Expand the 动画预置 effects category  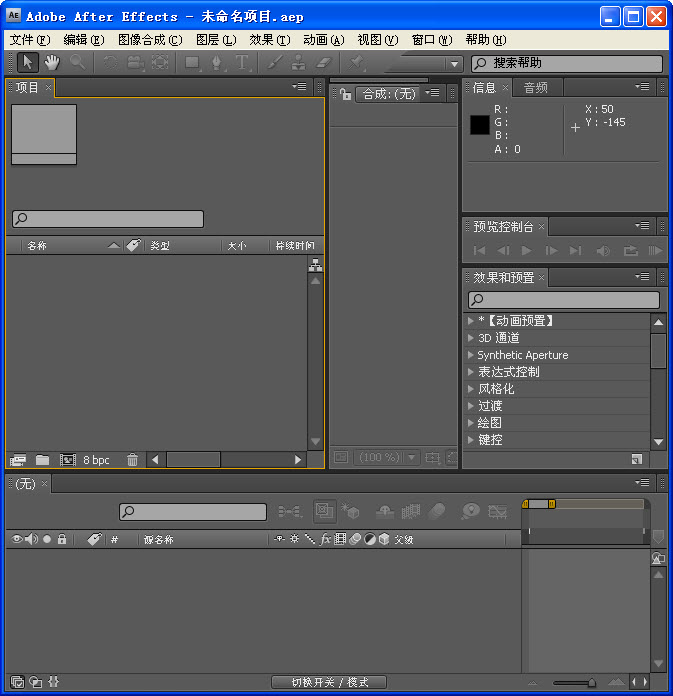471,320
